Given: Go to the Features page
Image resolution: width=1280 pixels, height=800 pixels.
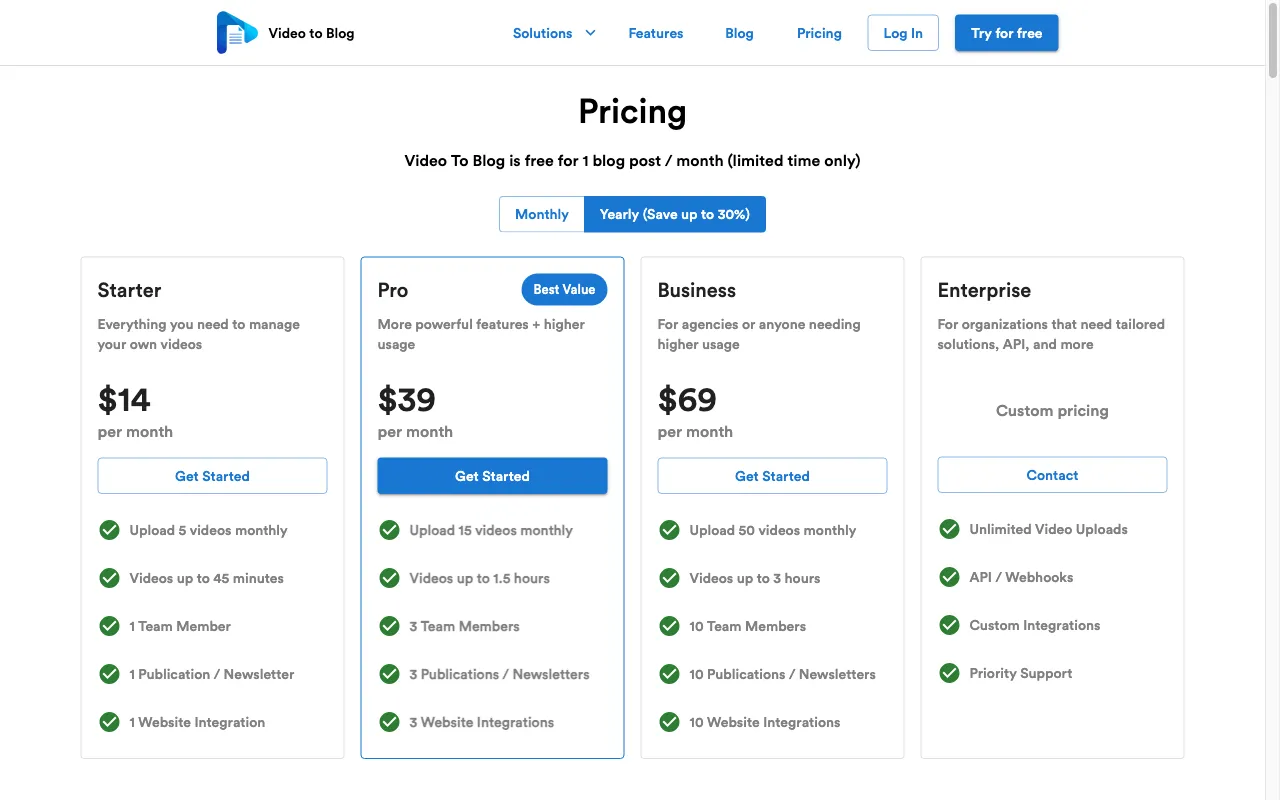Looking at the screenshot, I should coord(656,33).
